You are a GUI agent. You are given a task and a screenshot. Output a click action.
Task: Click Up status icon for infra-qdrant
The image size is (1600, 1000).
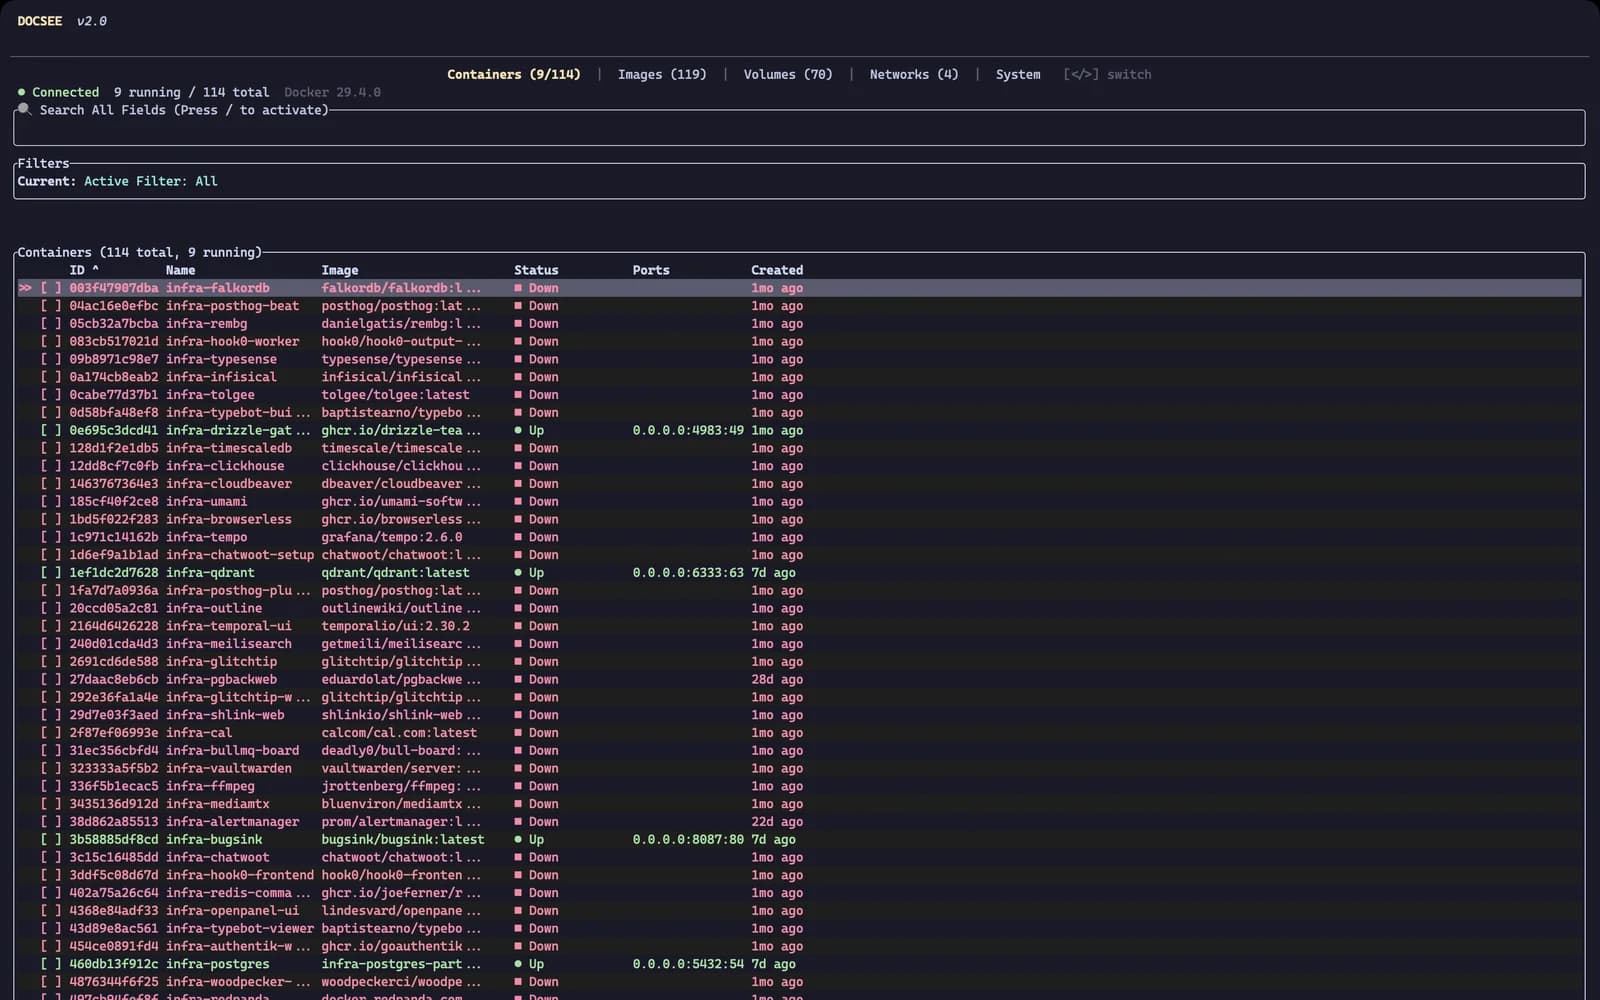pyautogui.click(x=518, y=573)
